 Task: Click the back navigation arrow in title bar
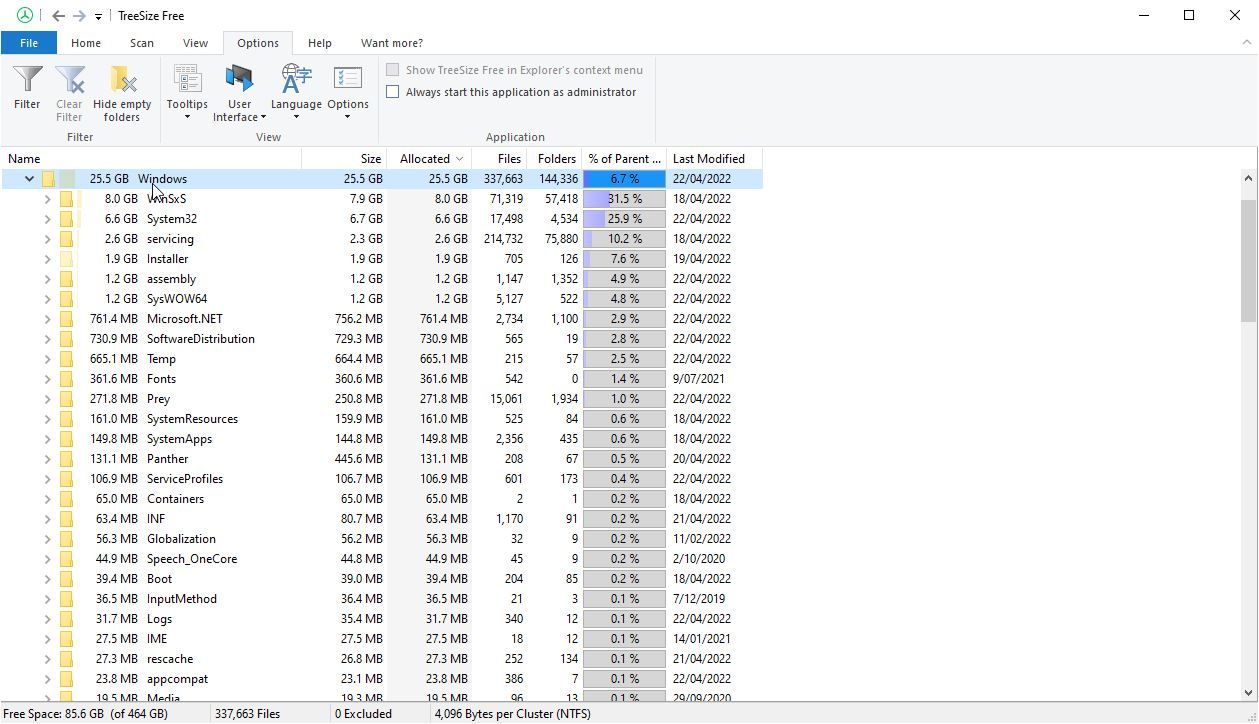[58, 16]
